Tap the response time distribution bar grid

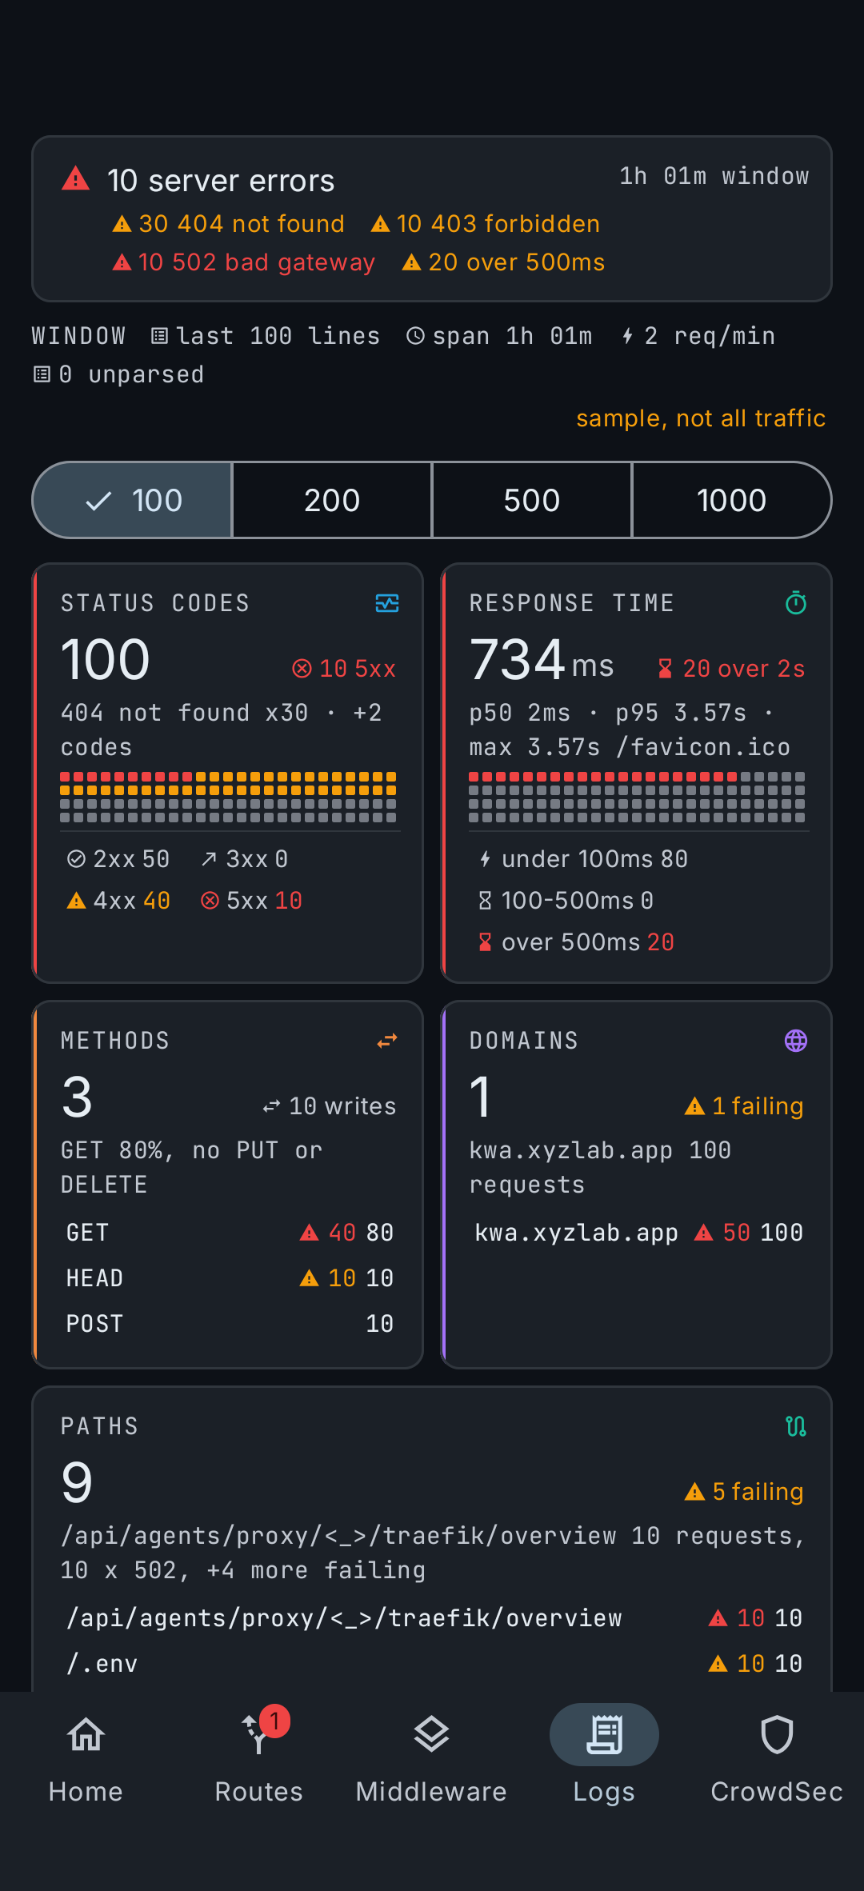637,797
